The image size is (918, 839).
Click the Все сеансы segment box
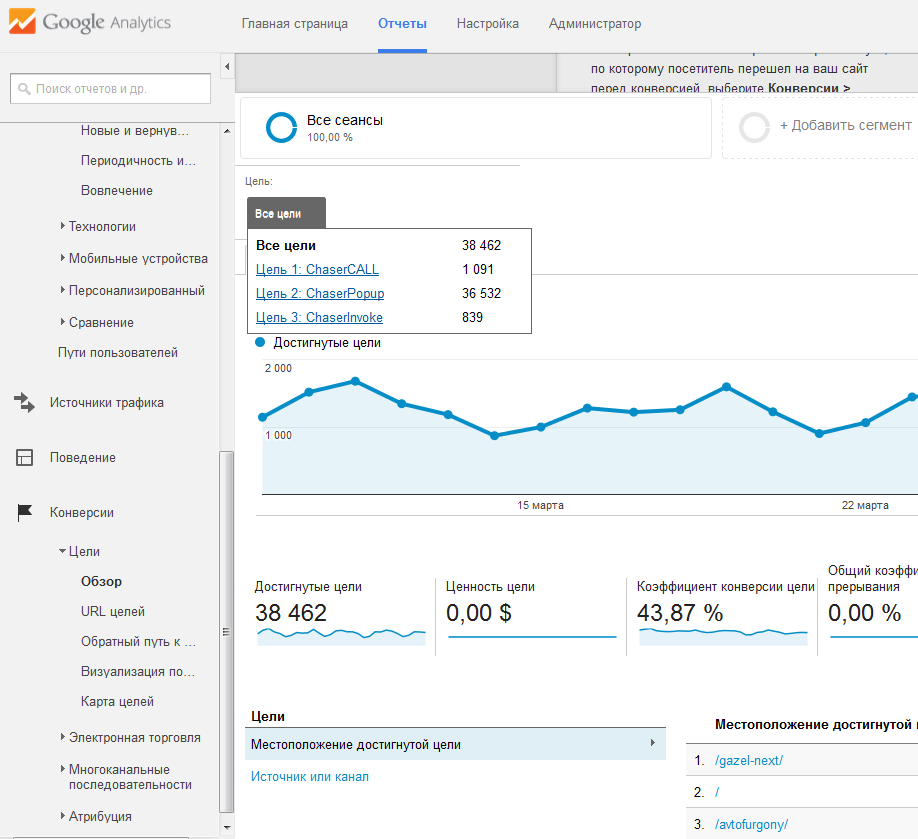[x=476, y=128]
